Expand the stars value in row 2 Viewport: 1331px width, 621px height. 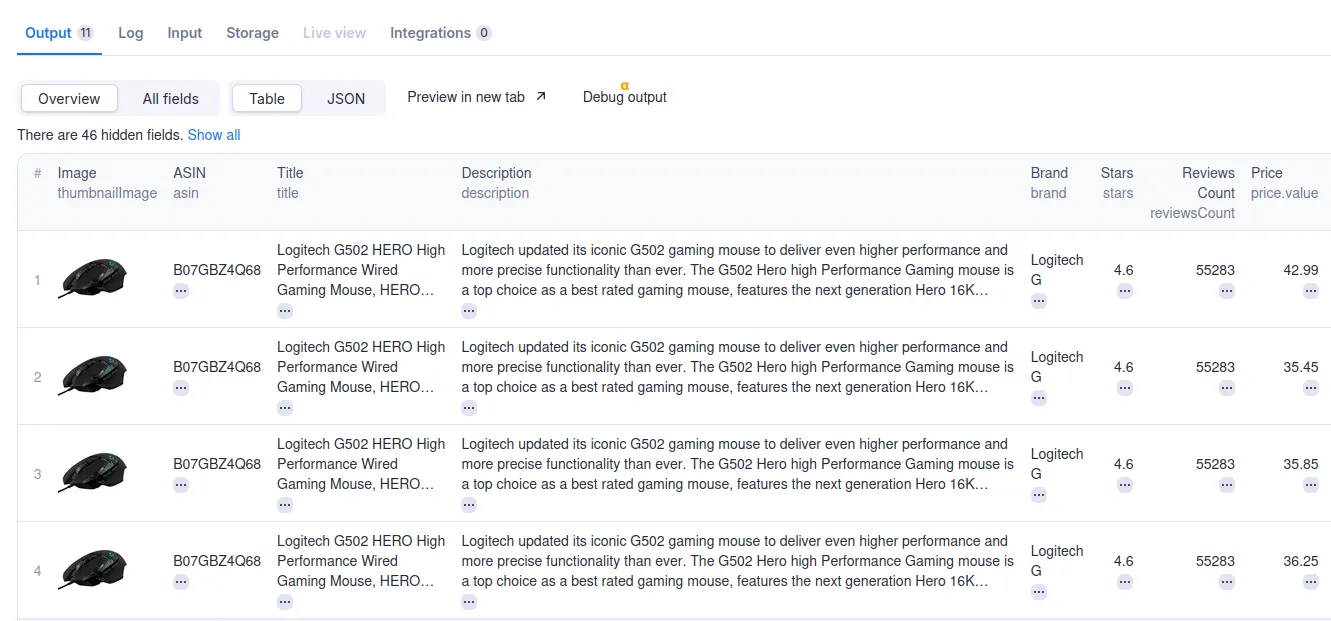coord(1125,388)
